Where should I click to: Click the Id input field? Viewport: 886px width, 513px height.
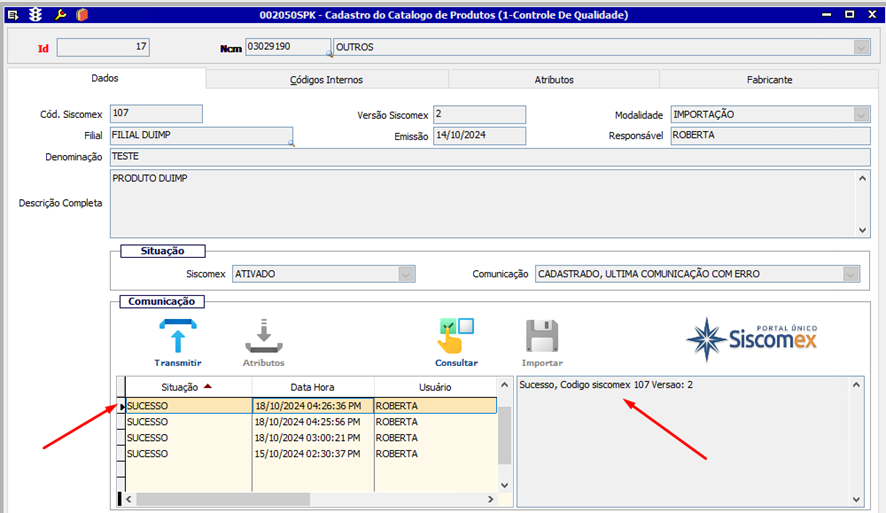click(x=103, y=47)
